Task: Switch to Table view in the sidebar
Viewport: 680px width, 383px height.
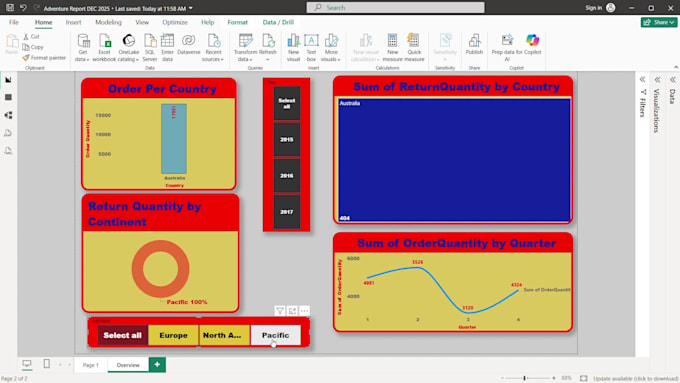Action: click(x=8, y=97)
